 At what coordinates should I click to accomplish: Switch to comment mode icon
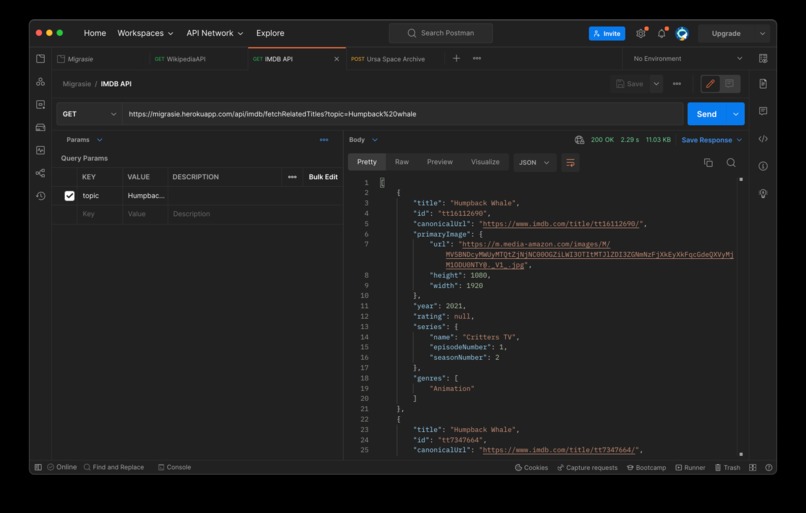[x=729, y=84]
